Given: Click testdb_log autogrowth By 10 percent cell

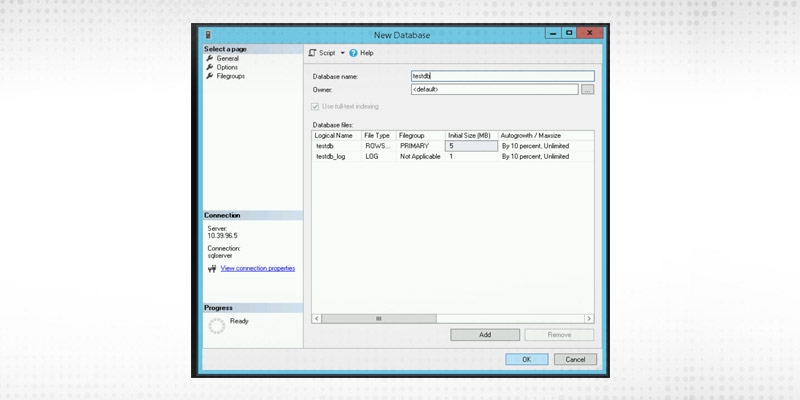Looking at the screenshot, I should (545, 157).
